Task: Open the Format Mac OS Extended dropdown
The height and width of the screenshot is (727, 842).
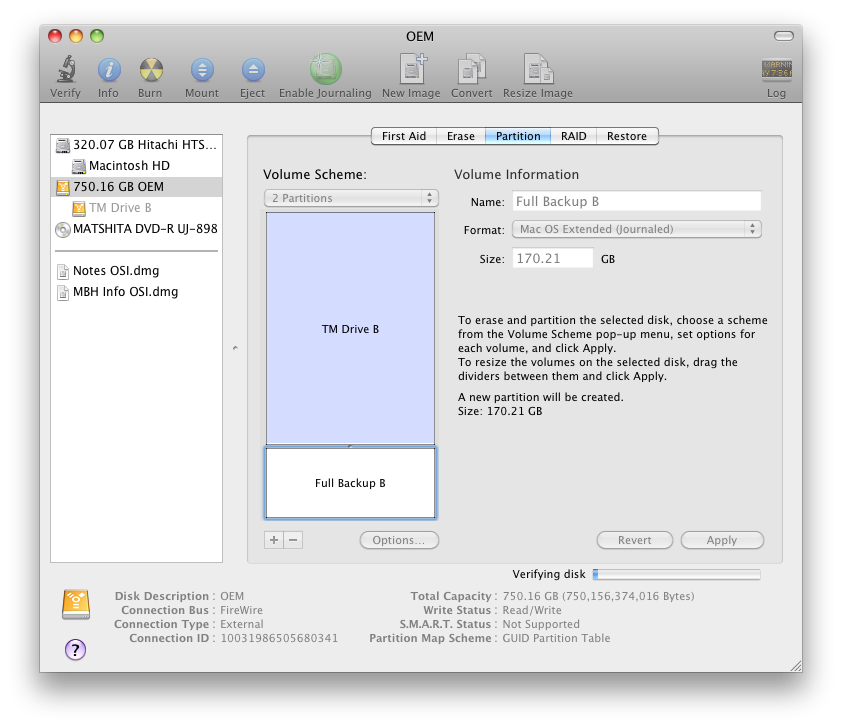Action: 637,229
